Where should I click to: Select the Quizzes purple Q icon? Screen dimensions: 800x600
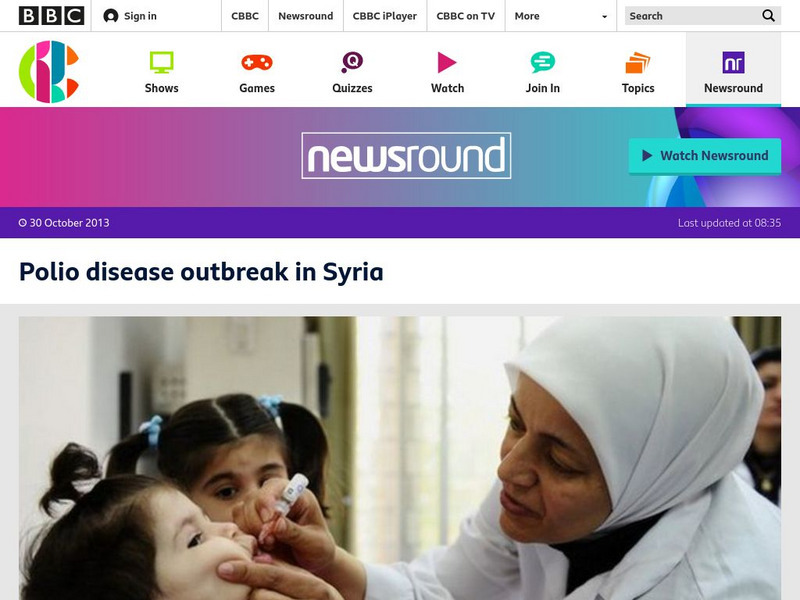(352, 62)
